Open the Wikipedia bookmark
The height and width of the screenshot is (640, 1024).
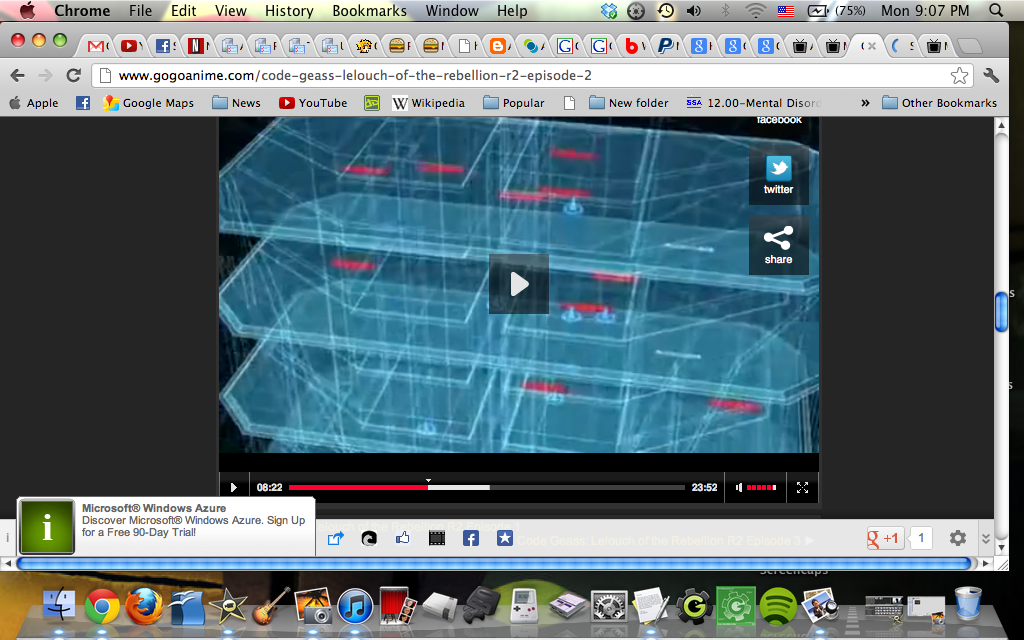click(x=428, y=103)
